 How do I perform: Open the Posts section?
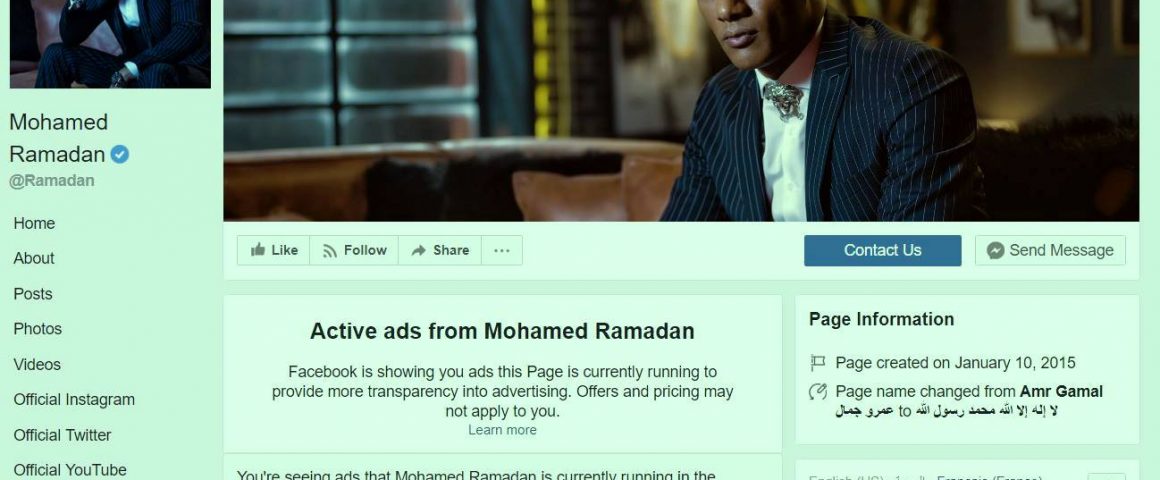click(x=33, y=294)
